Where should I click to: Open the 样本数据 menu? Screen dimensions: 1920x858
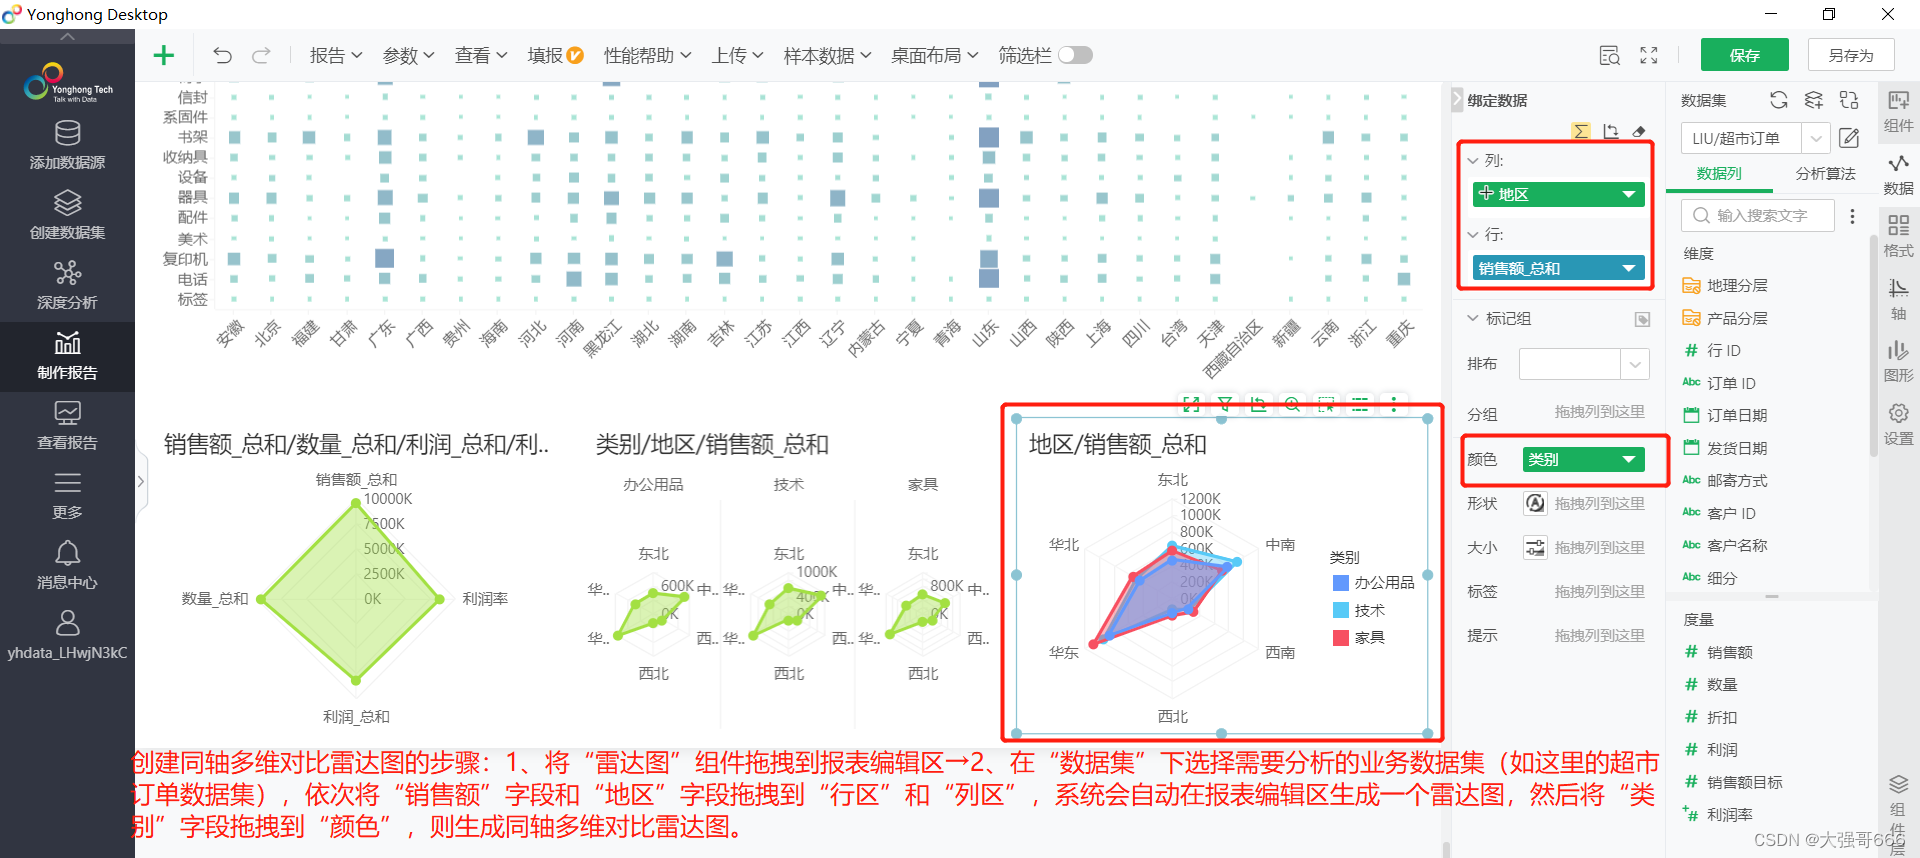[828, 56]
